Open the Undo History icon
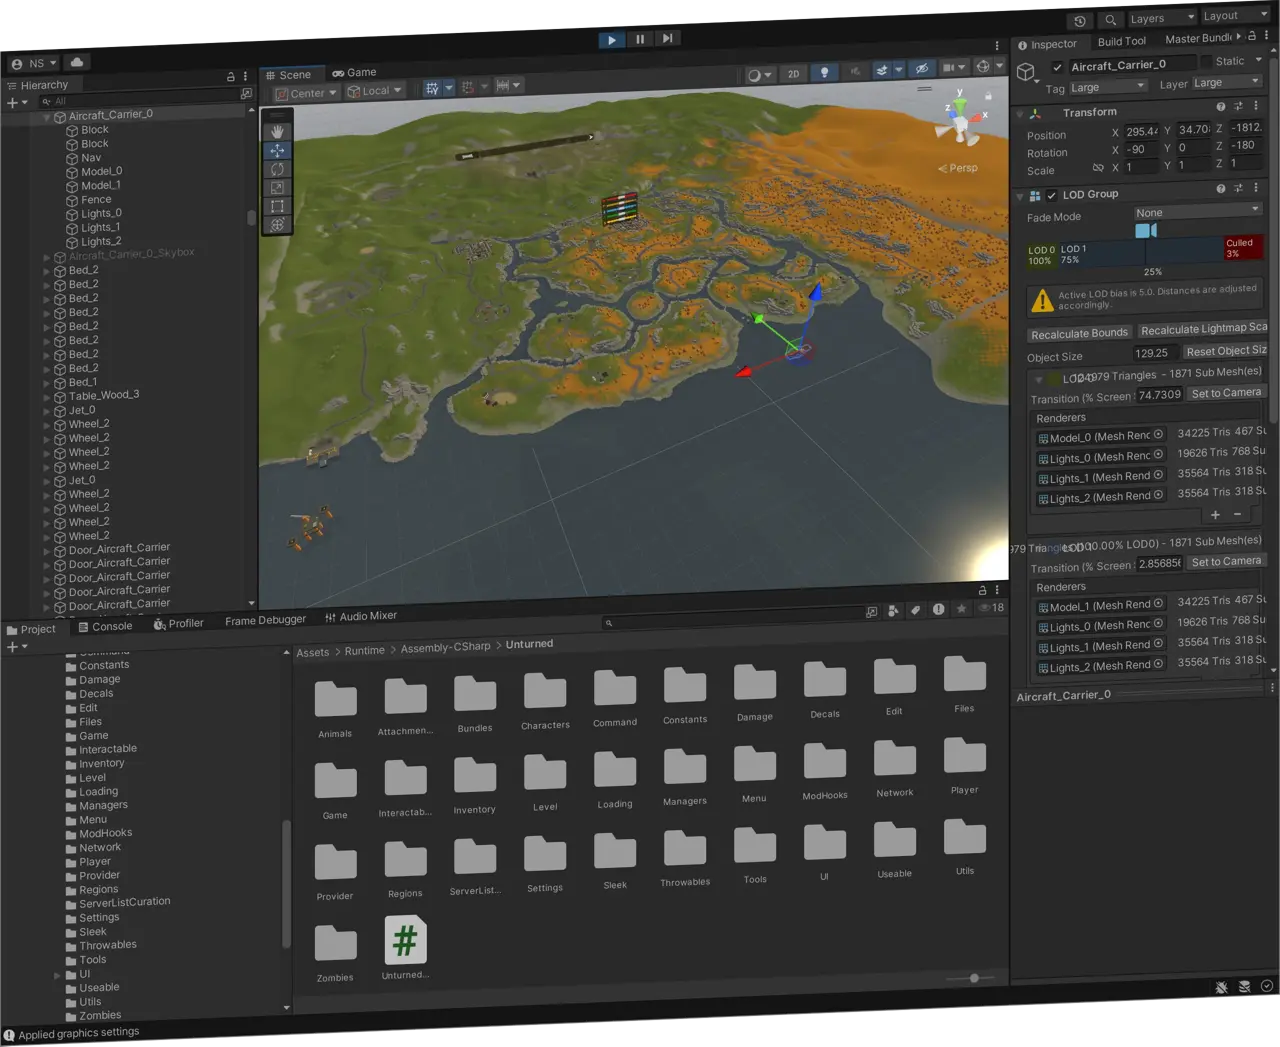 pos(1080,21)
